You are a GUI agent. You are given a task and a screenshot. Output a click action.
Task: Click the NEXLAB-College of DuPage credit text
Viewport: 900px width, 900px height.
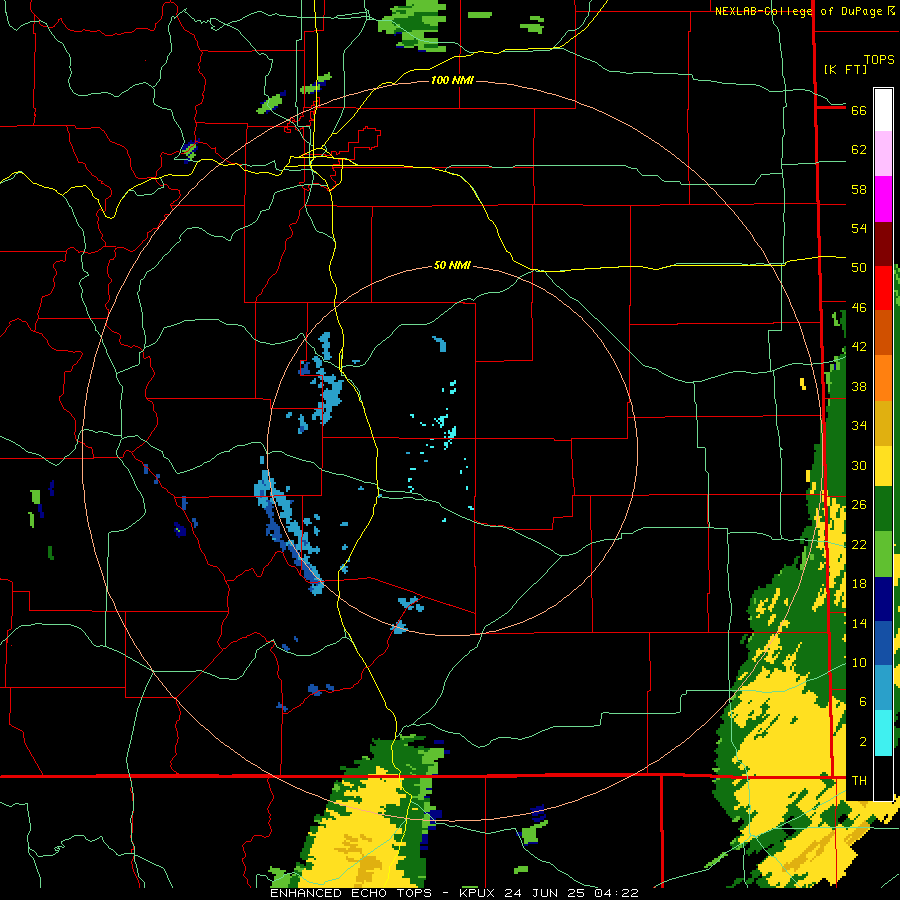click(x=800, y=11)
